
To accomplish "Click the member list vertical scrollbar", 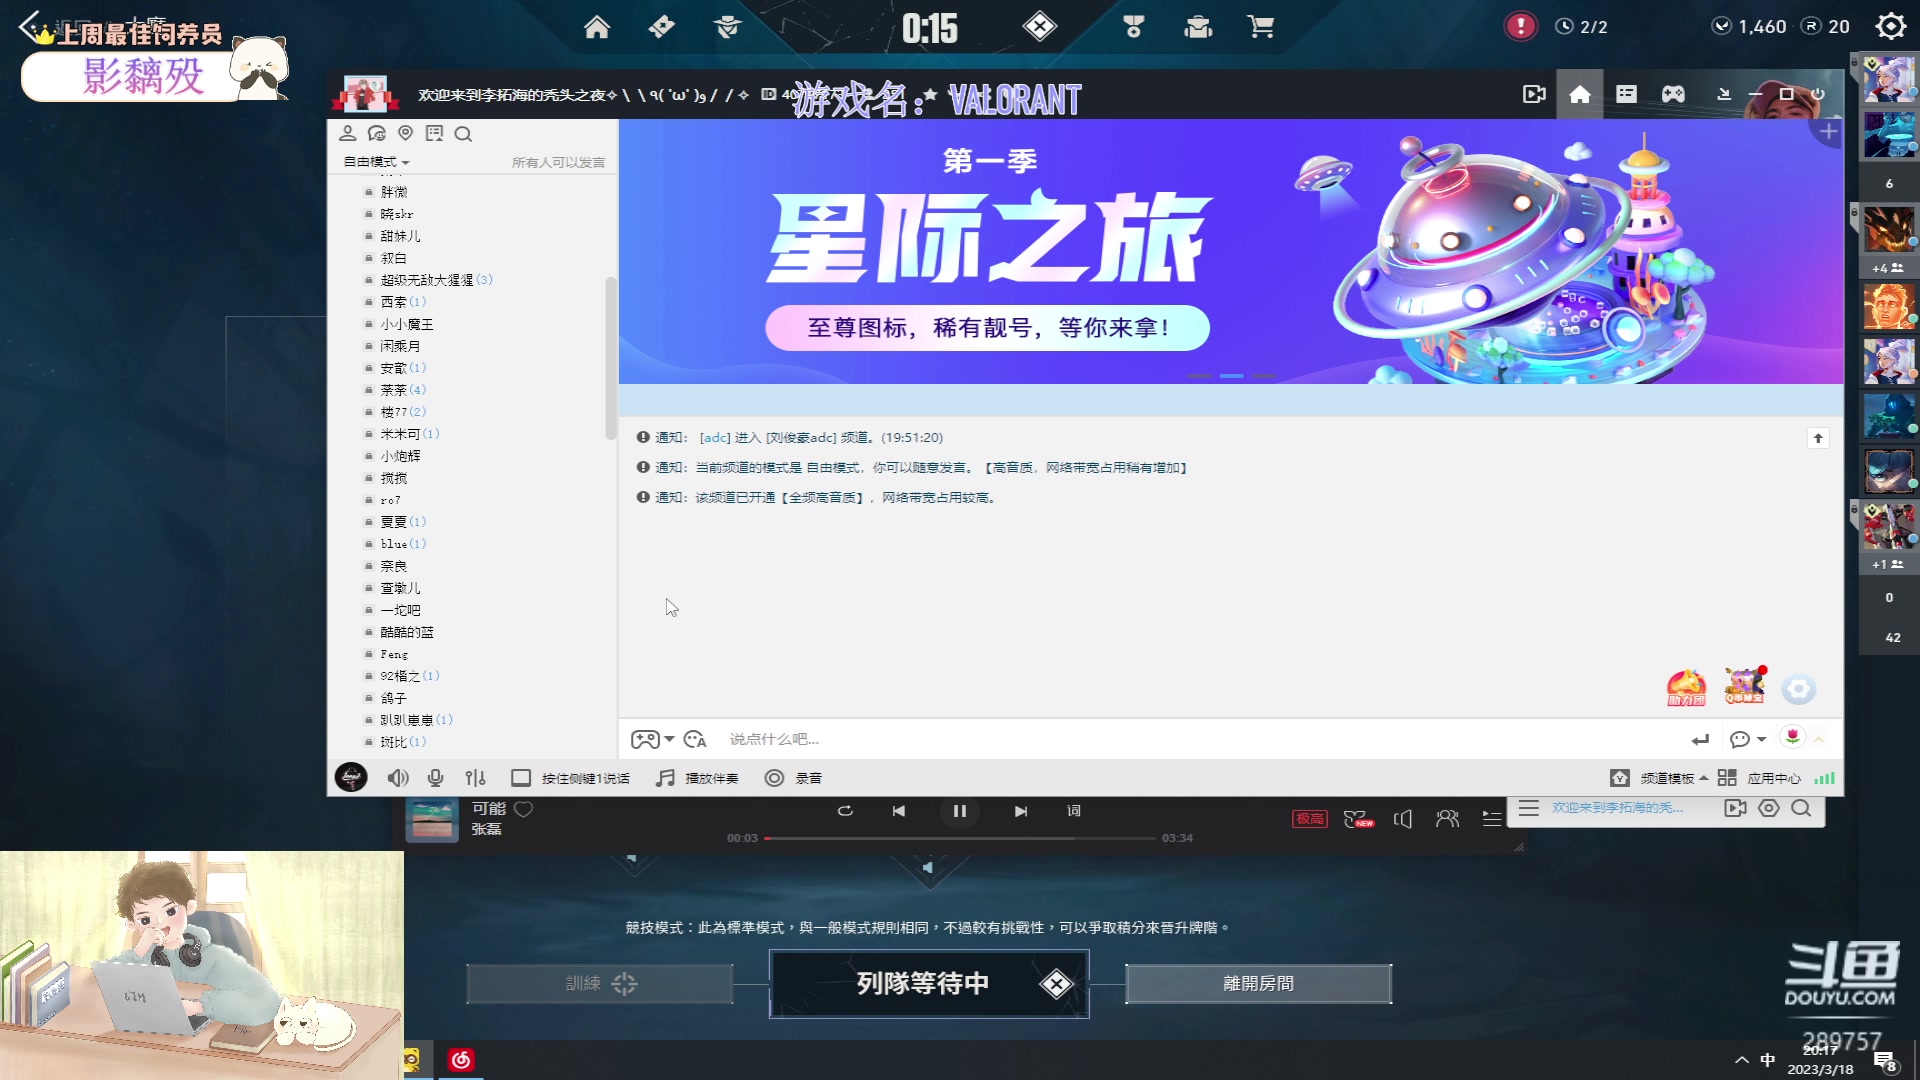I will click(610, 358).
